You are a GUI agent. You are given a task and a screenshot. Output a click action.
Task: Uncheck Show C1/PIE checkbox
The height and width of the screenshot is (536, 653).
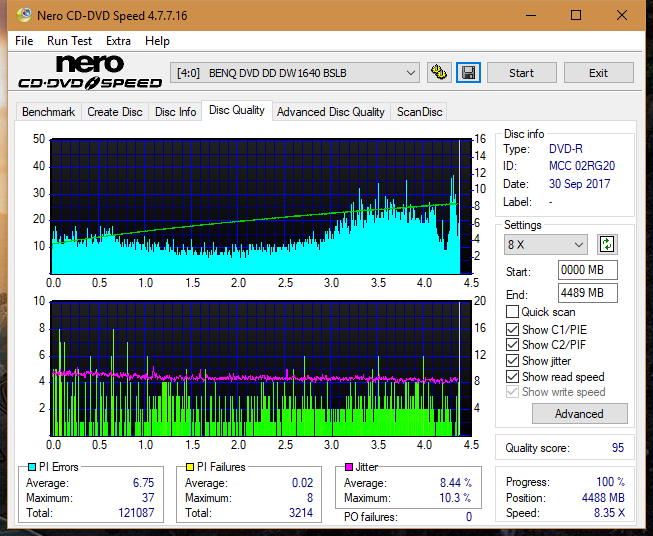[x=512, y=329]
